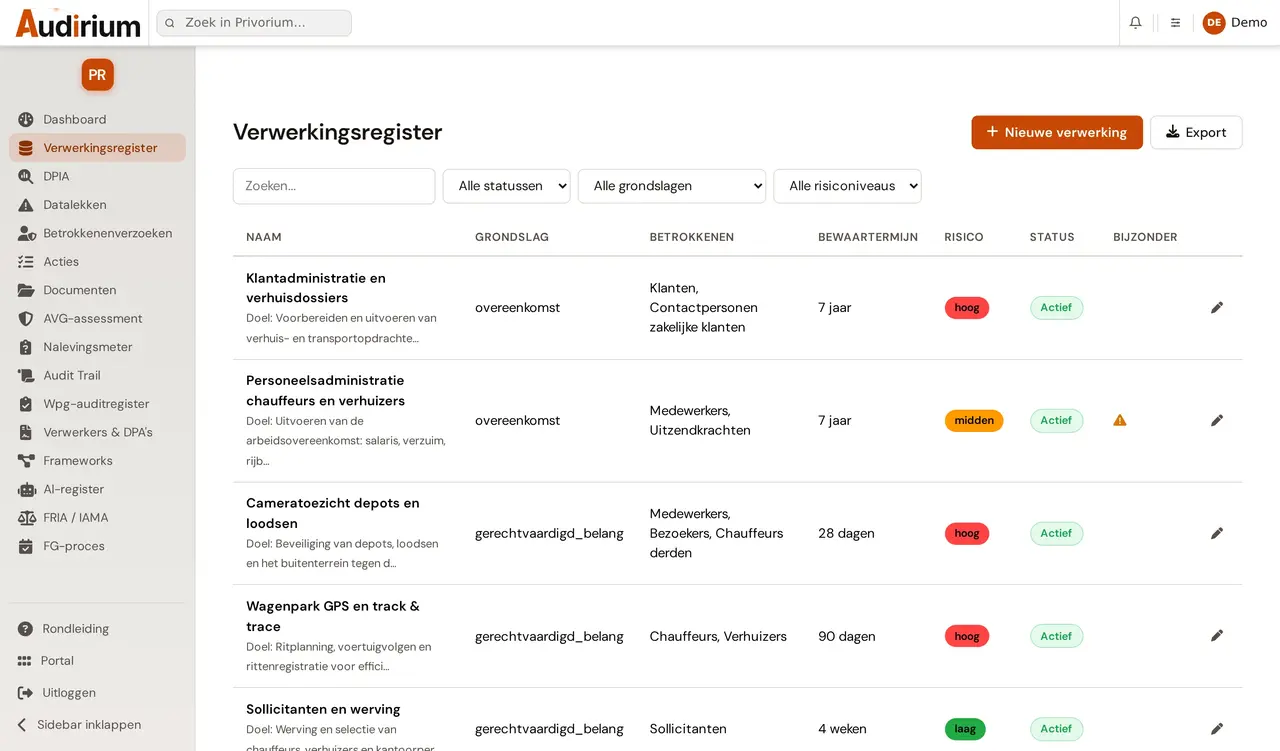Click the midden risk badge
This screenshot has width=1280, height=751.
[974, 421]
